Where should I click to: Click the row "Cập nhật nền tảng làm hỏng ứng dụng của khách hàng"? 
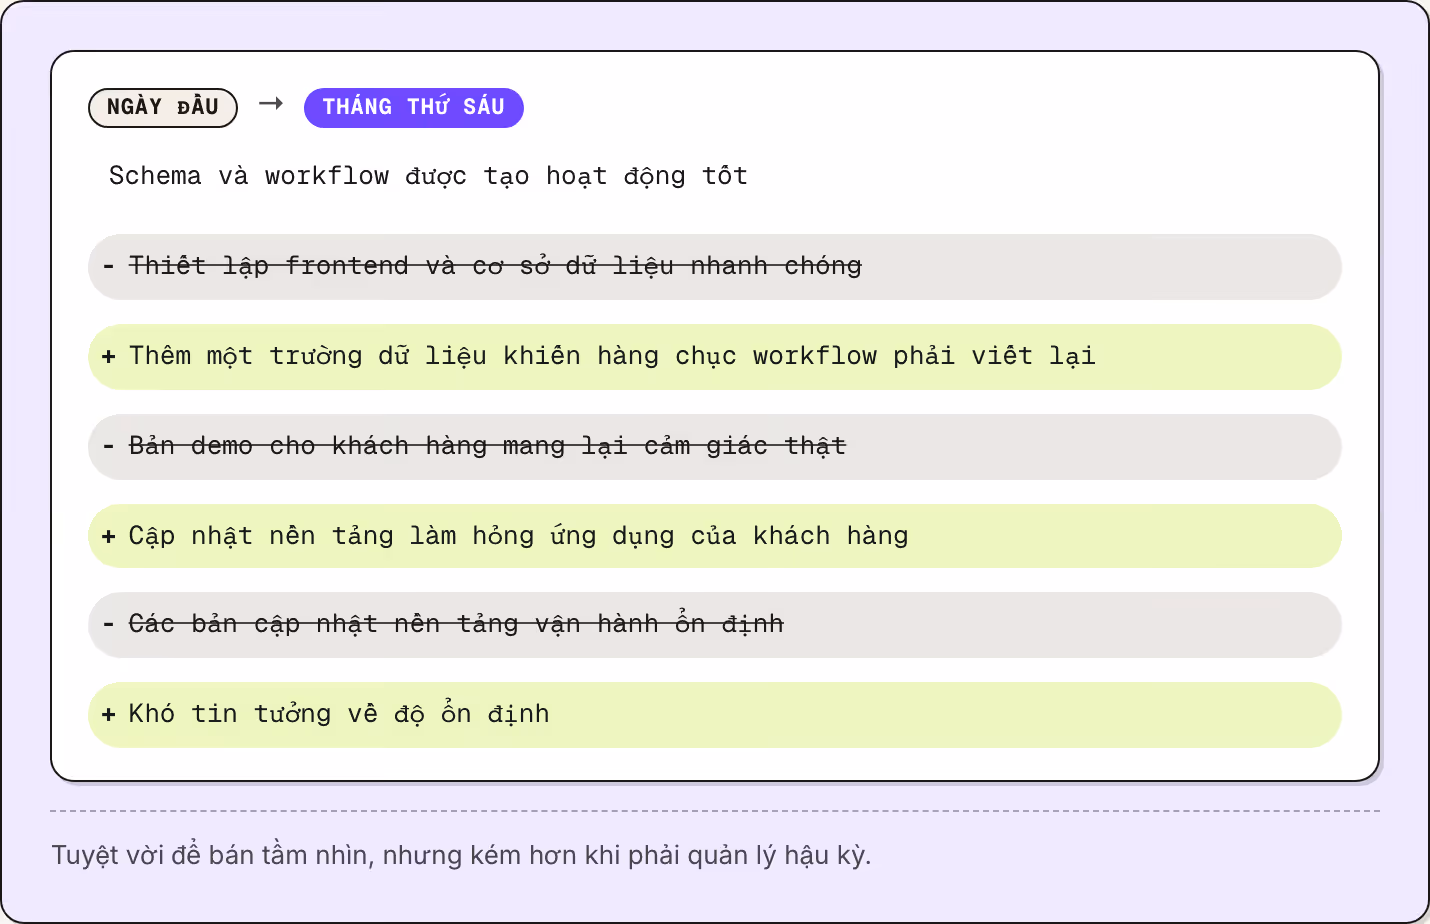pyautogui.click(x=715, y=536)
